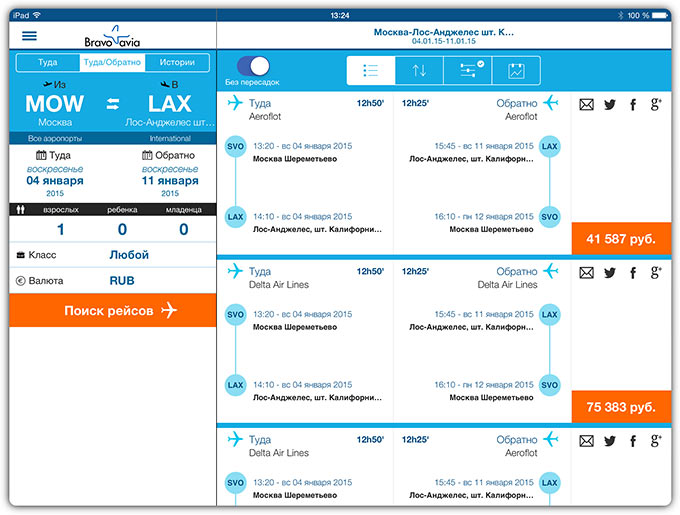Share third Delta/Aeroflot result on Facebook
Viewport: 680px width, 515px height.
[x=633, y=441]
